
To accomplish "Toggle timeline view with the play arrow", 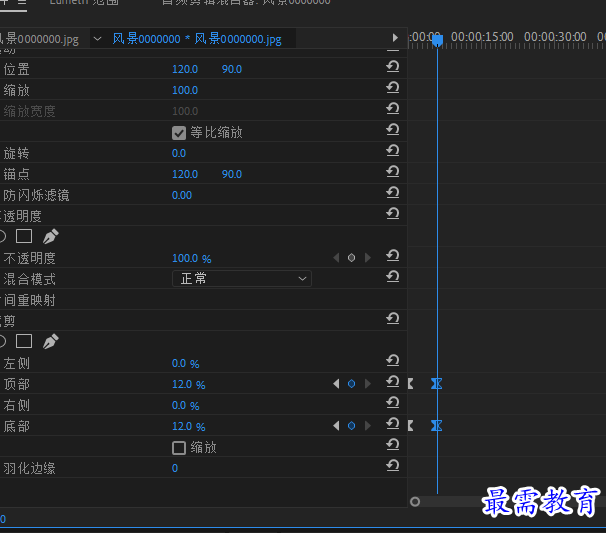I will 395,37.
